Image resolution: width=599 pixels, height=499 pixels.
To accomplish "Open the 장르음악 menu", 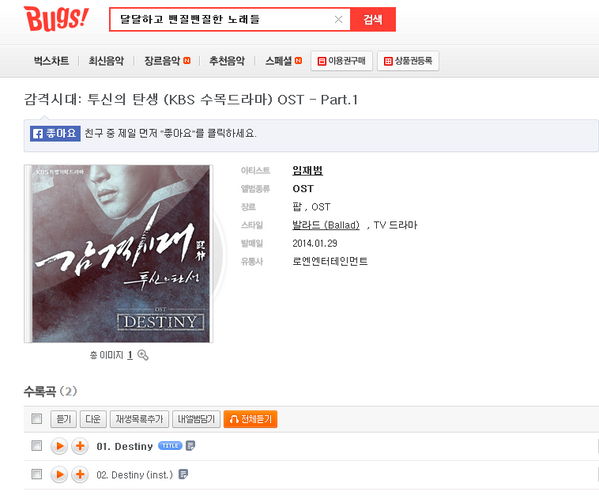I will tap(162, 61).
